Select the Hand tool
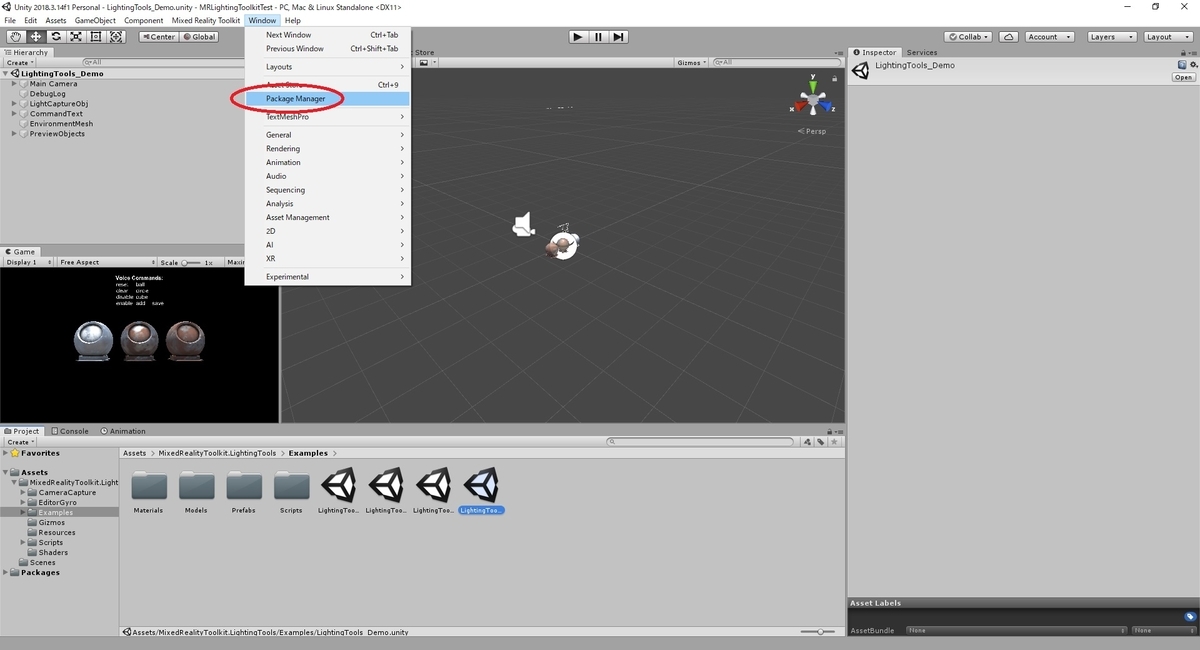Image resolution: width=1200 pixels, height=650 pixels. 15,37
